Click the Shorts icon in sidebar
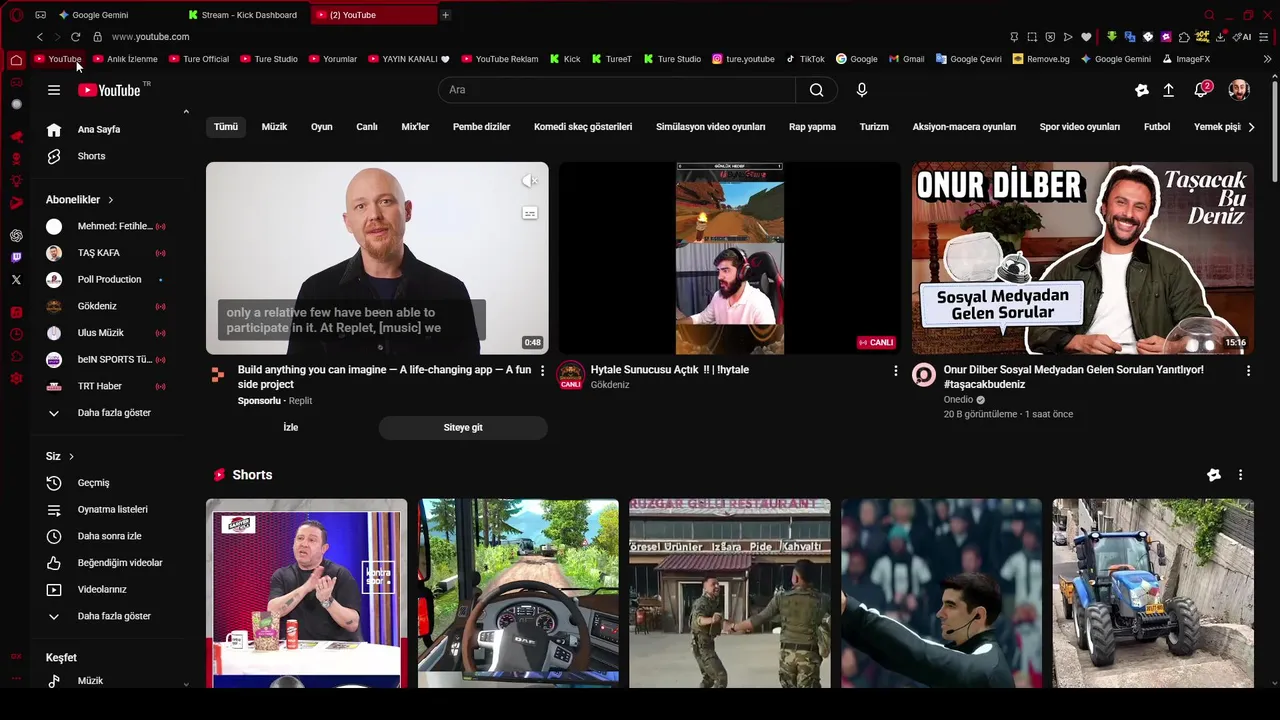 [x=54, y=156]
